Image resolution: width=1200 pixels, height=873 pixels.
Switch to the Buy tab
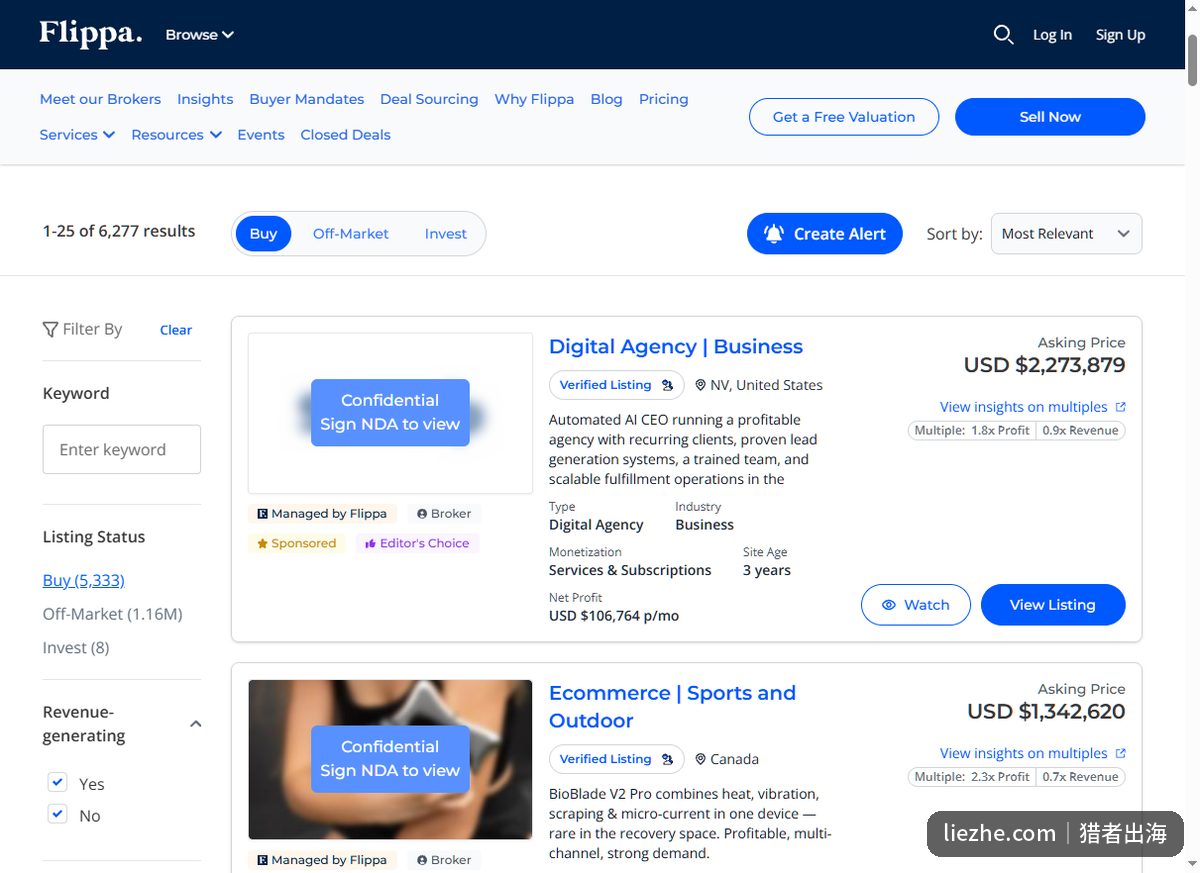pyautogui.click(x=263, y=234)
